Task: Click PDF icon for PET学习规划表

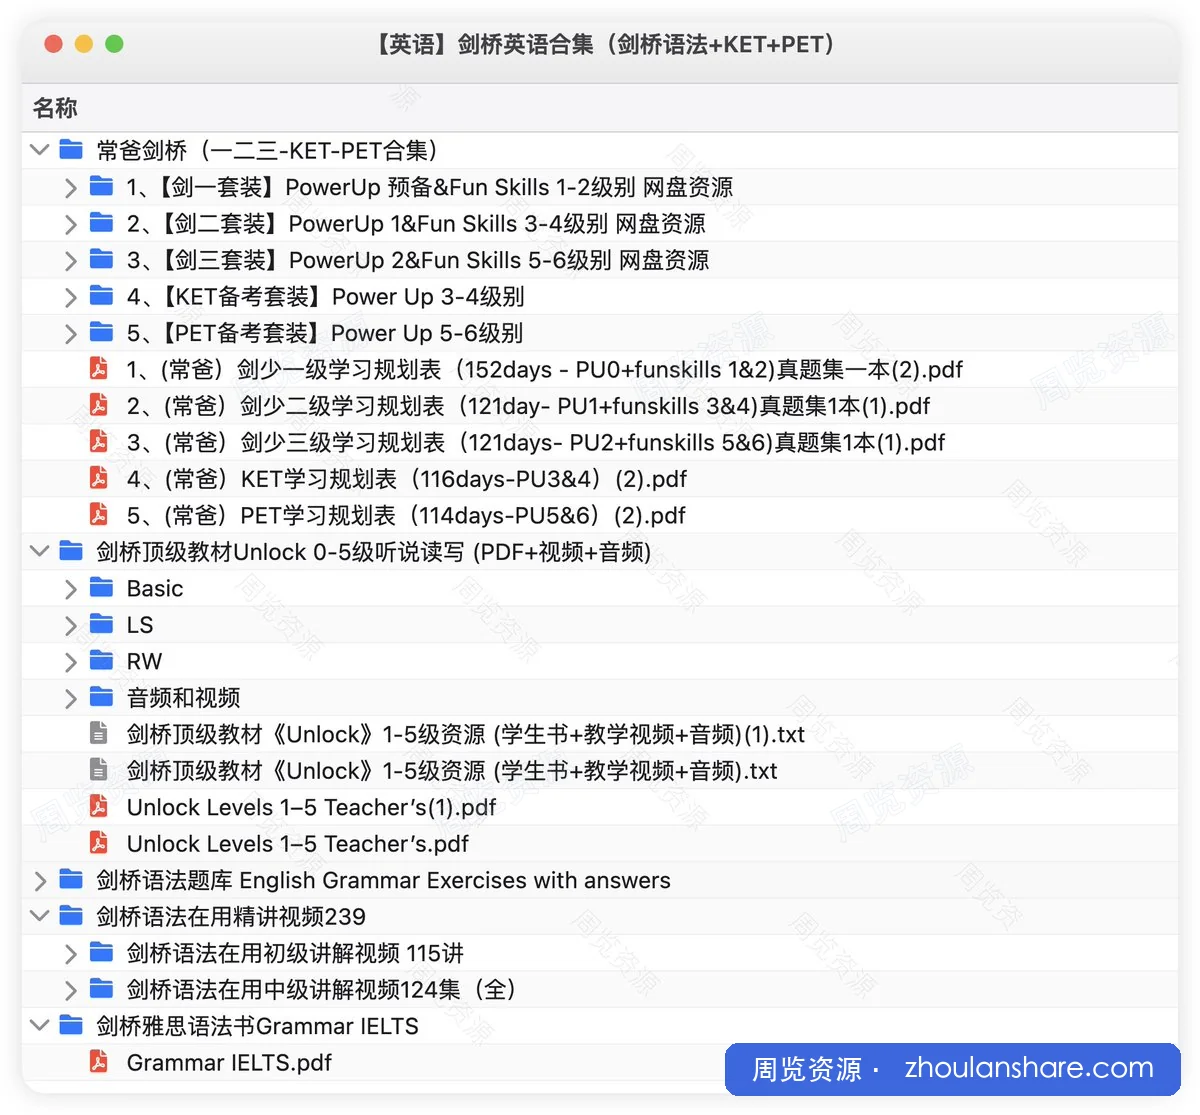Action: 99,515
